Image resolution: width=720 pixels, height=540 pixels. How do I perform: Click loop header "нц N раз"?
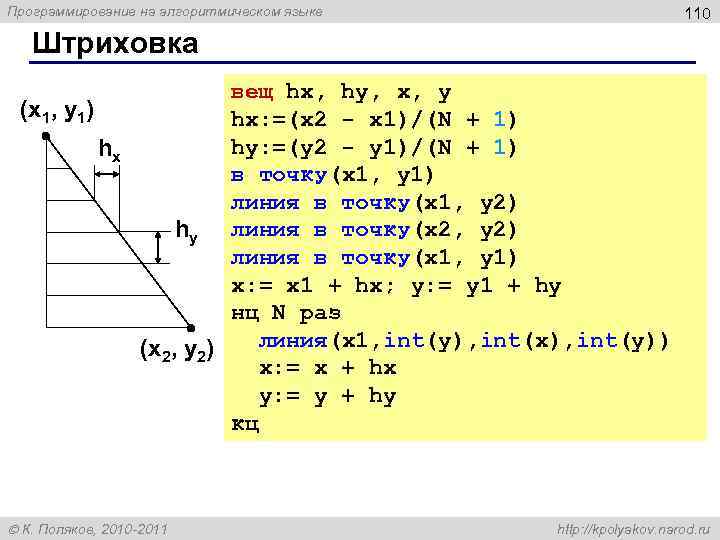[286, 313]
